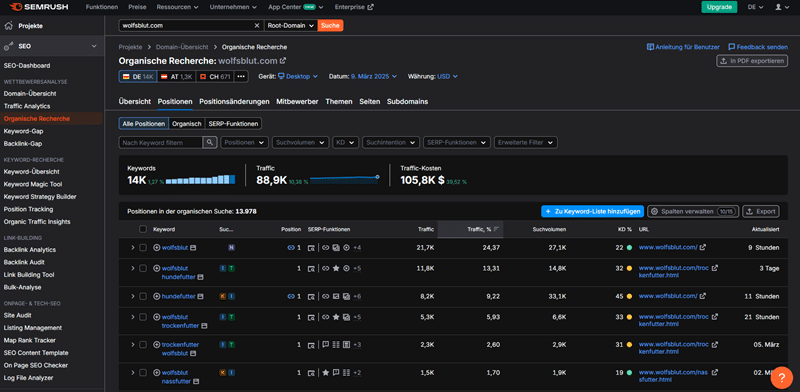
Task: Open the Positionen filter dropdown
Action: click(x=244, y=142)
